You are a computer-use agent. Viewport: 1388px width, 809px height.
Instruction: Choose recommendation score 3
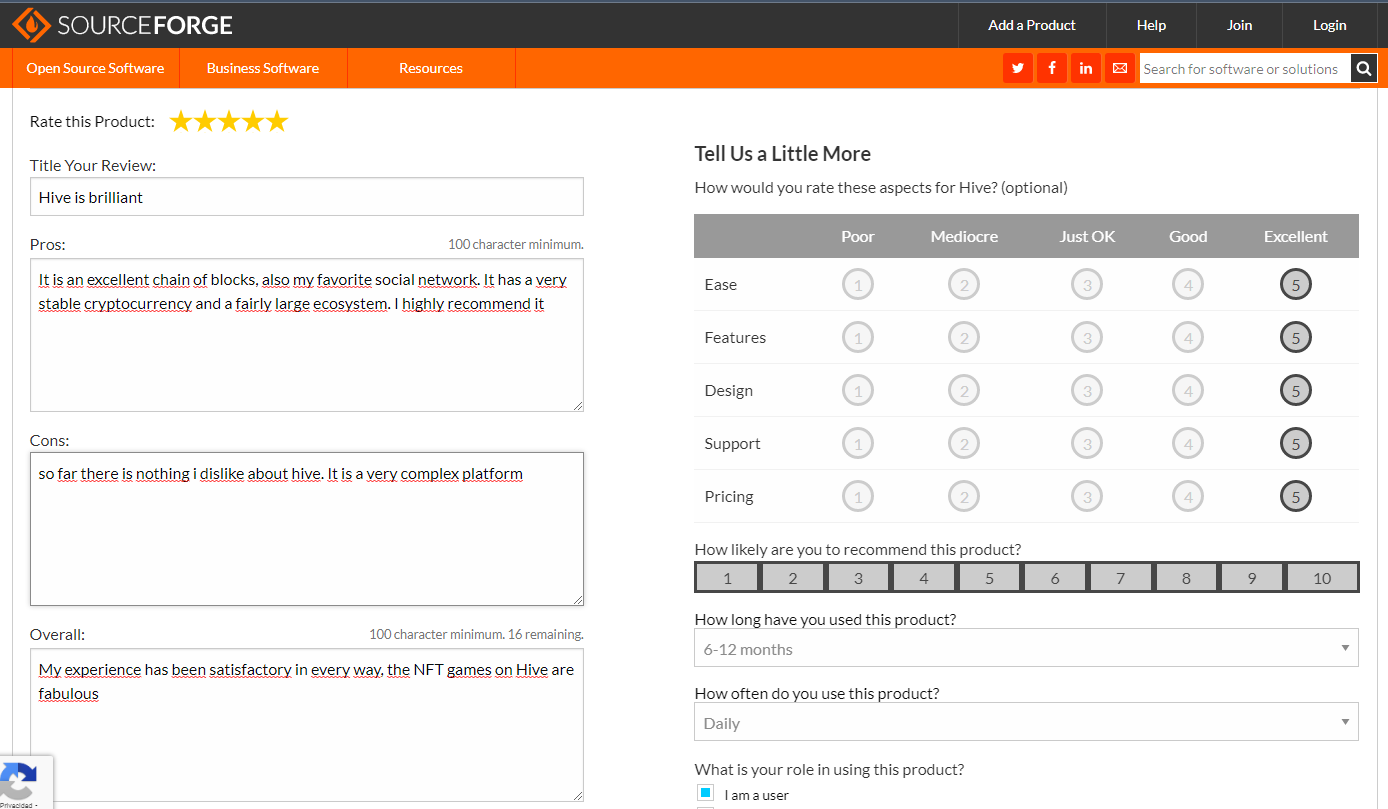(858, 578)
